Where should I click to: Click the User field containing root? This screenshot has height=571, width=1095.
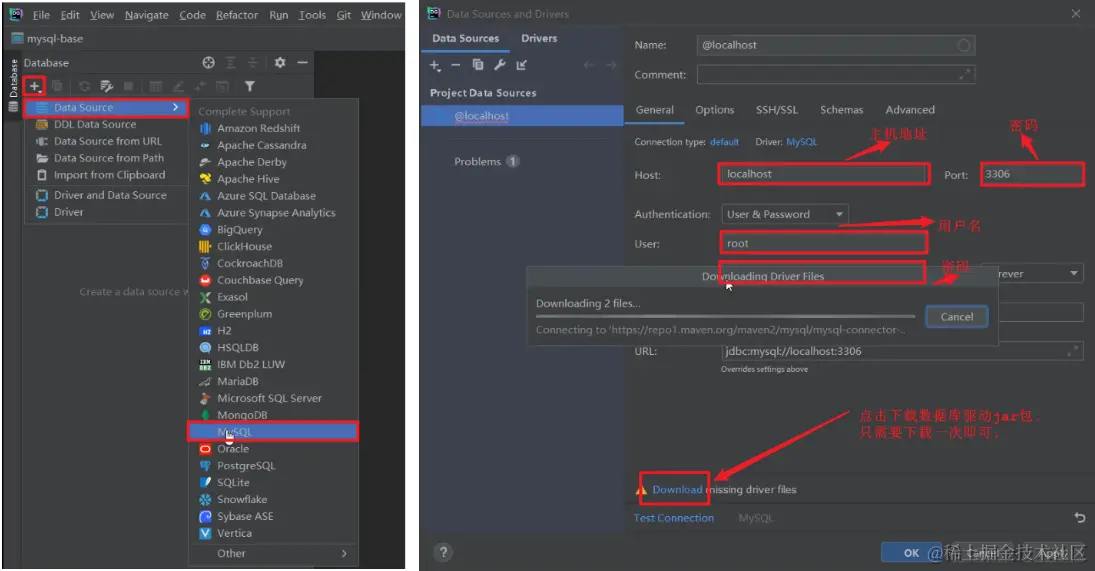click(x=823, y=243)
